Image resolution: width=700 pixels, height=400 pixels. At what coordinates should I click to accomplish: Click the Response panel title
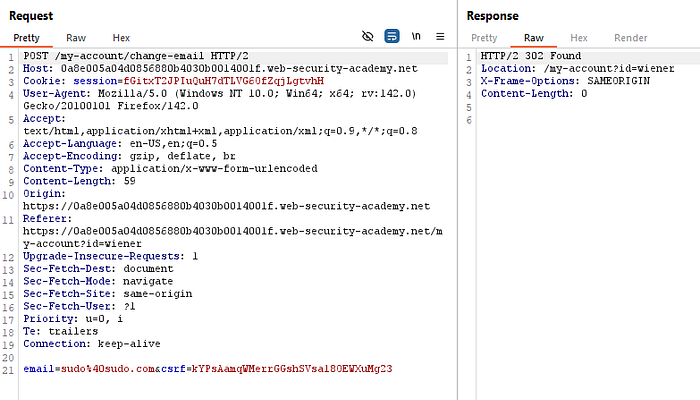click(x=492, y=16)
